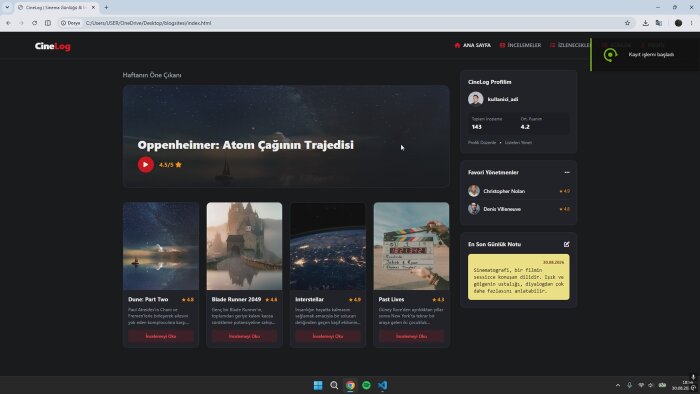Image resolution: width=700 pixels, height=394 pixels.
Task: Read the Interstellar review
Action: pos(328,336)
